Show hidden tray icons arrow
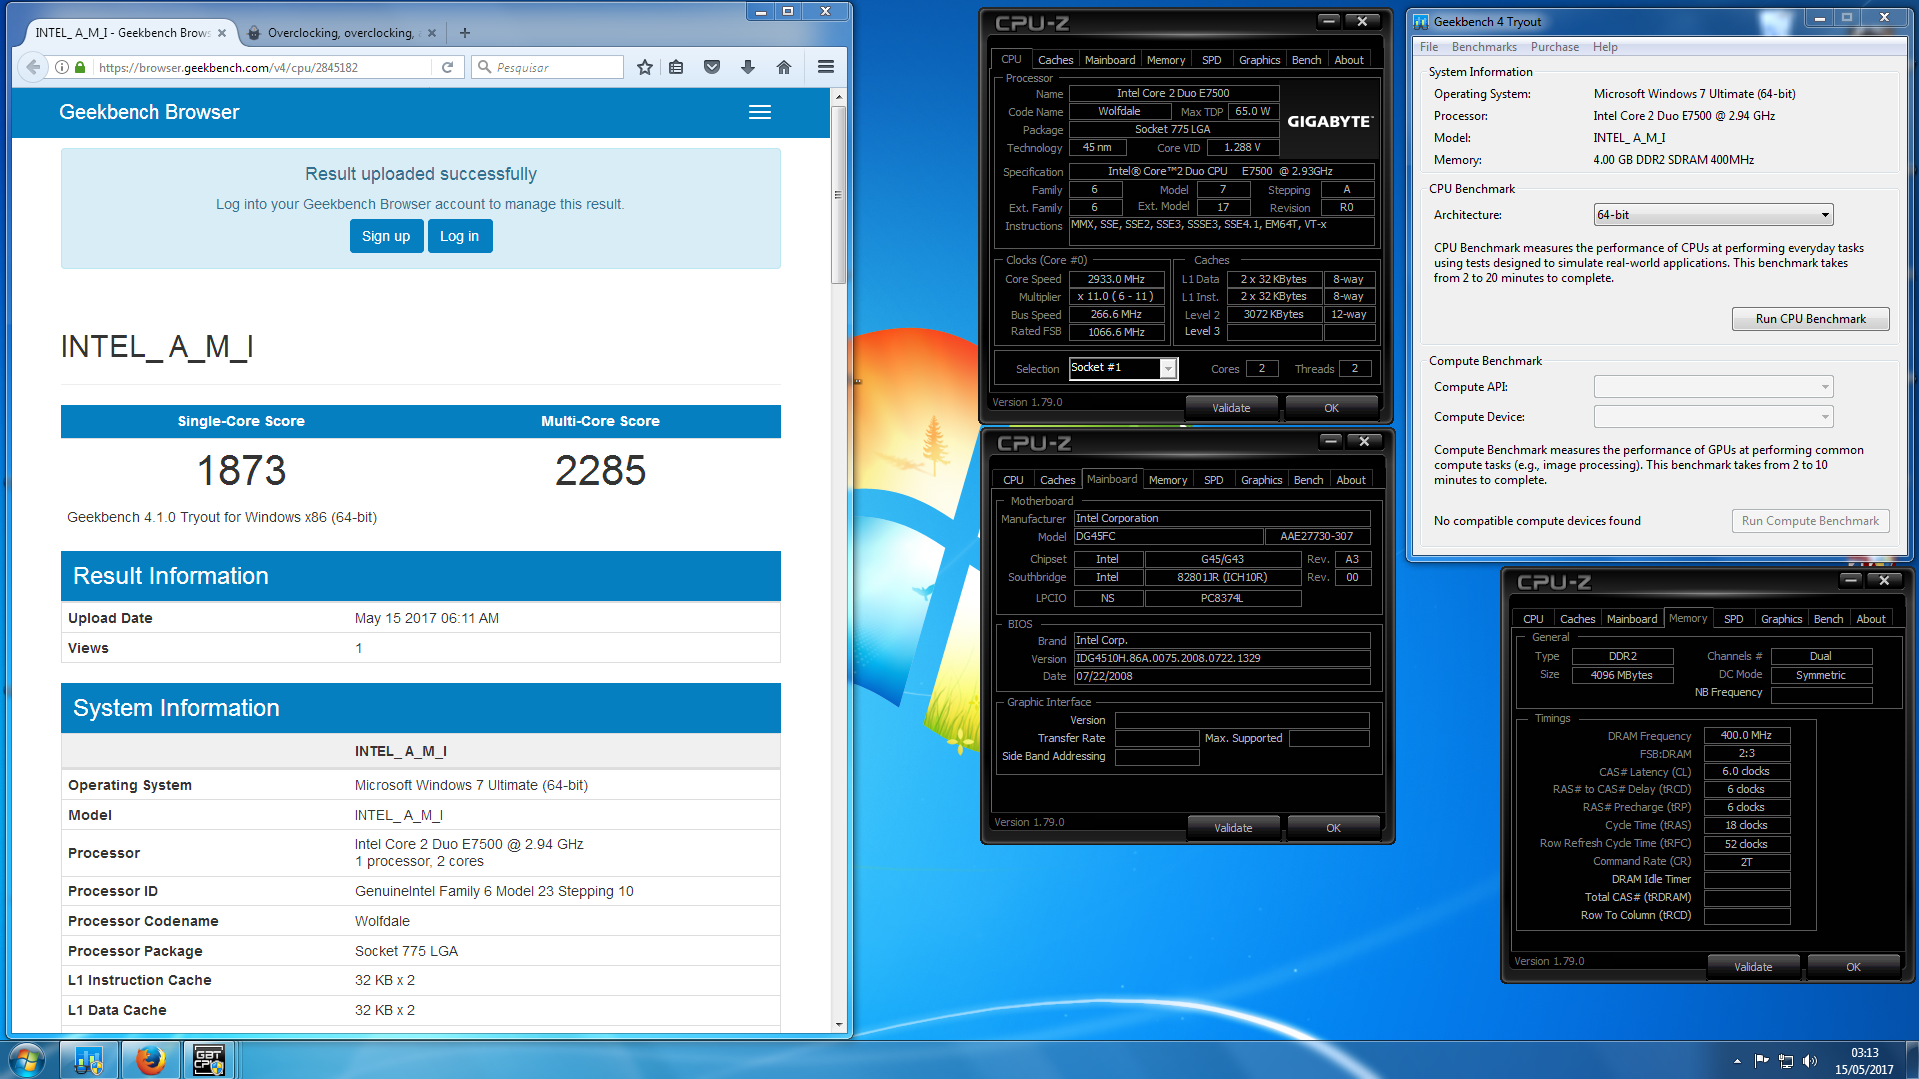The height and width of the screenshot is (1079, 1919). point(1737,1061)
